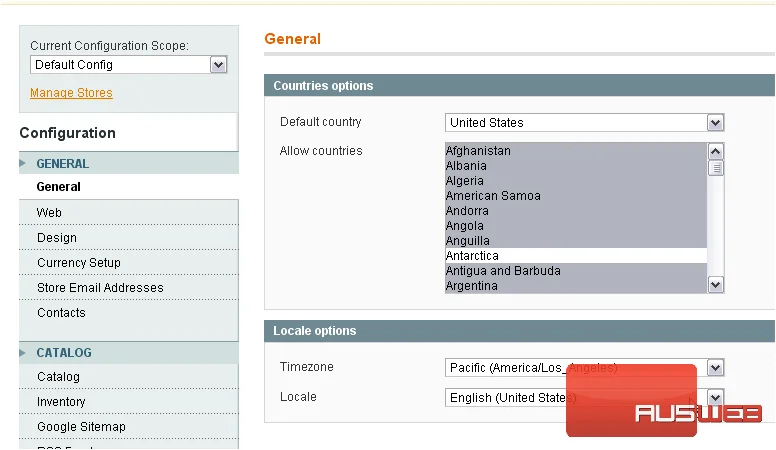776x450 pixels.
Task: Select the General configuration tab
Action: click(x=58, y=187)
